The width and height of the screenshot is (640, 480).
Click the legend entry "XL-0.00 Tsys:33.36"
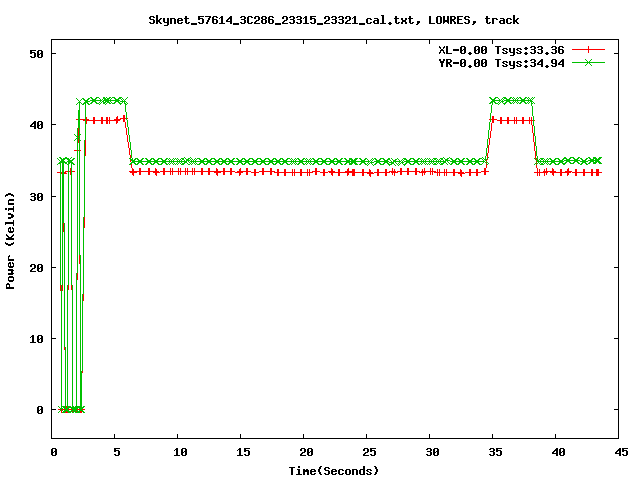coord(501,50)
